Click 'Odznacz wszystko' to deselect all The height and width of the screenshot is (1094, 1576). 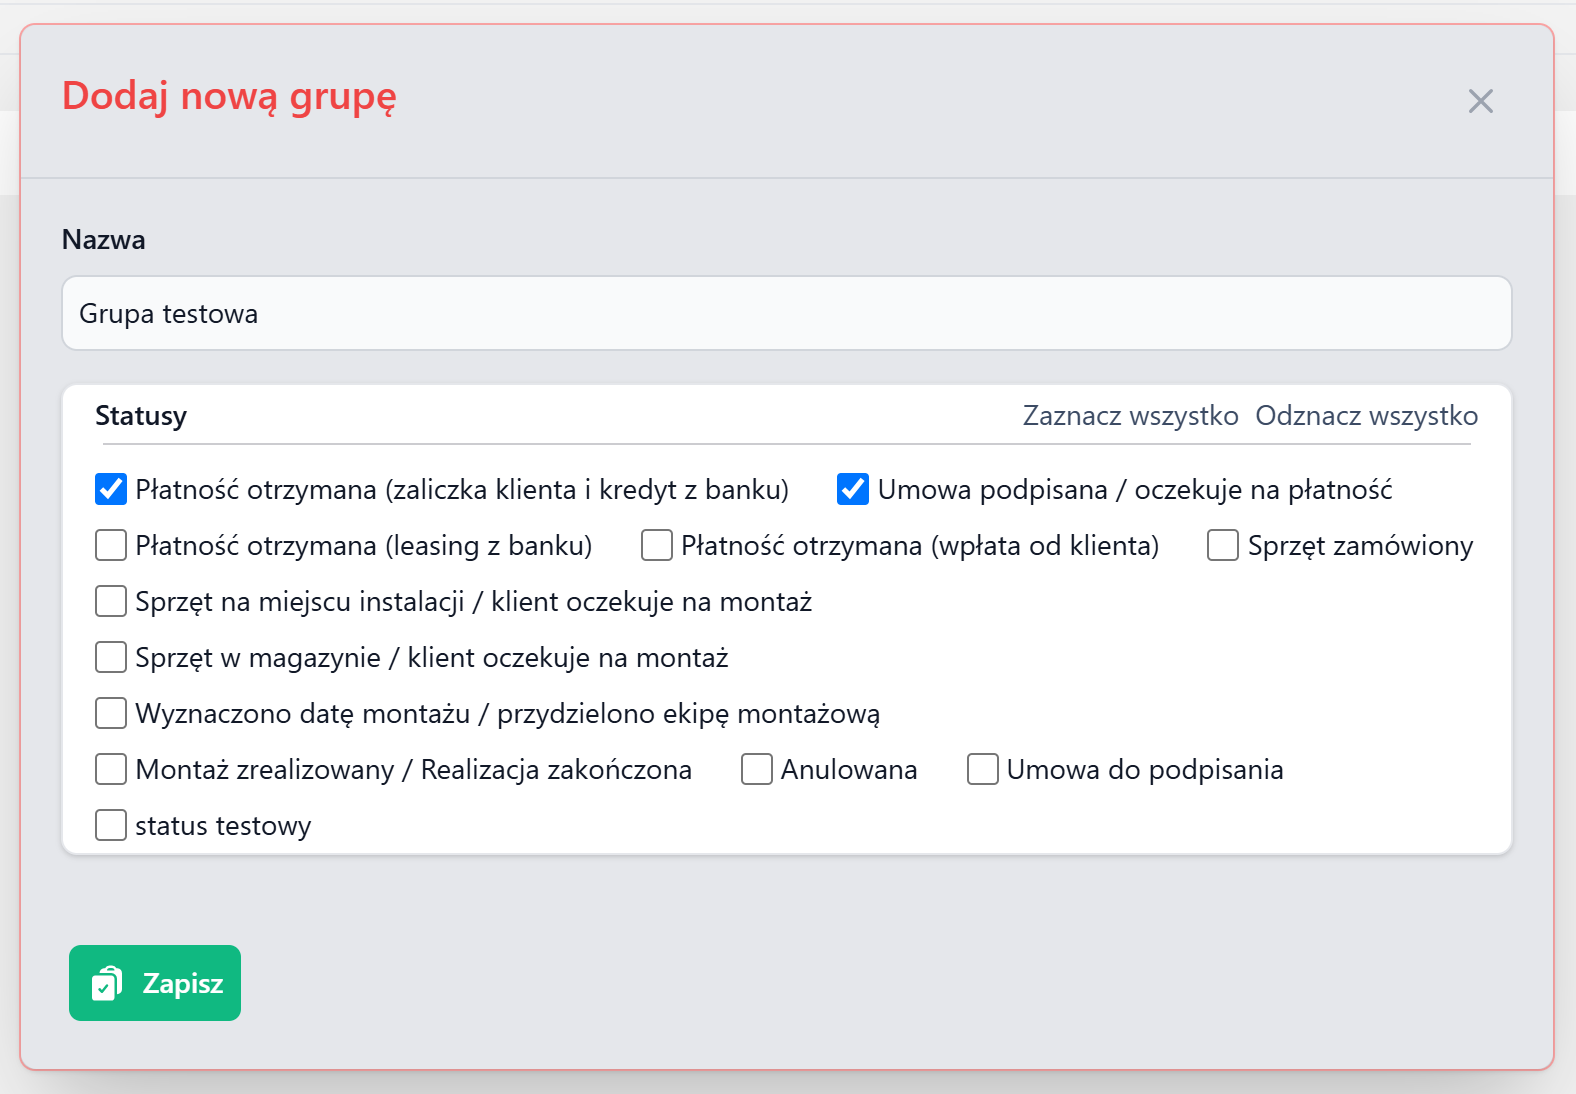coord(1366,416)
